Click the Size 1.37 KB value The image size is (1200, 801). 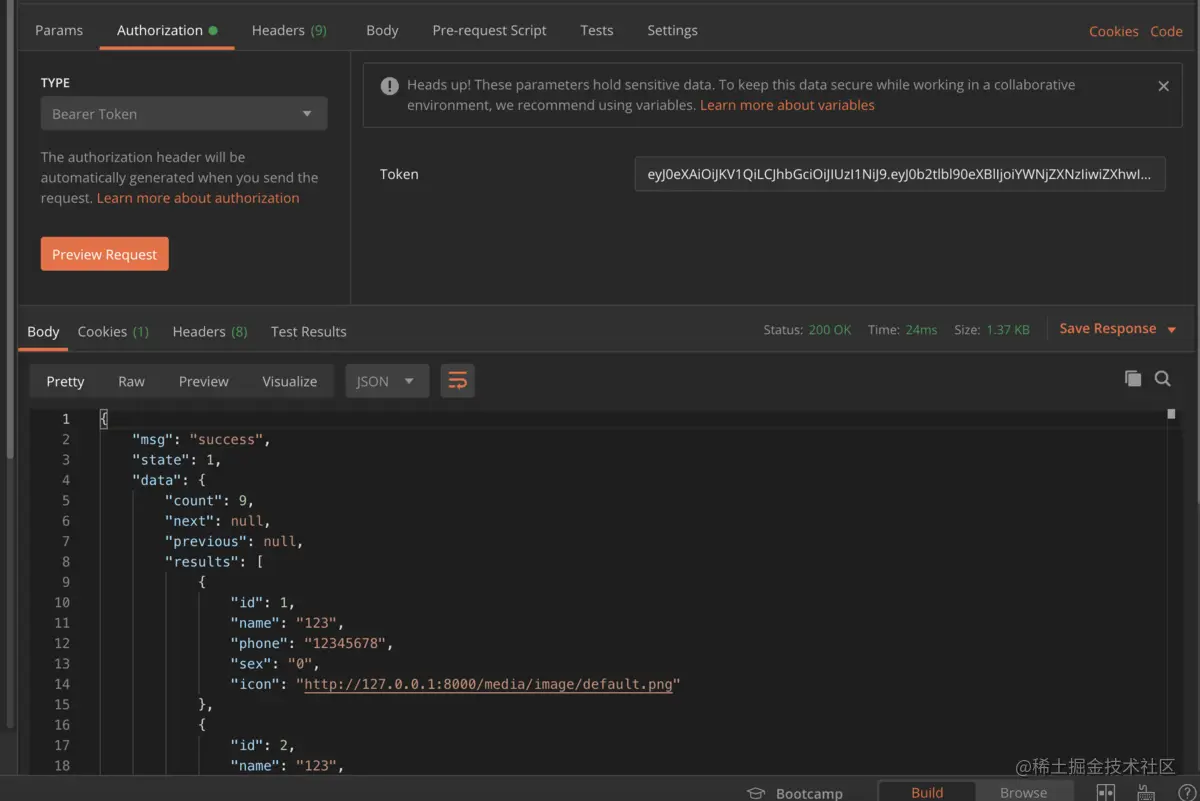1007,329
